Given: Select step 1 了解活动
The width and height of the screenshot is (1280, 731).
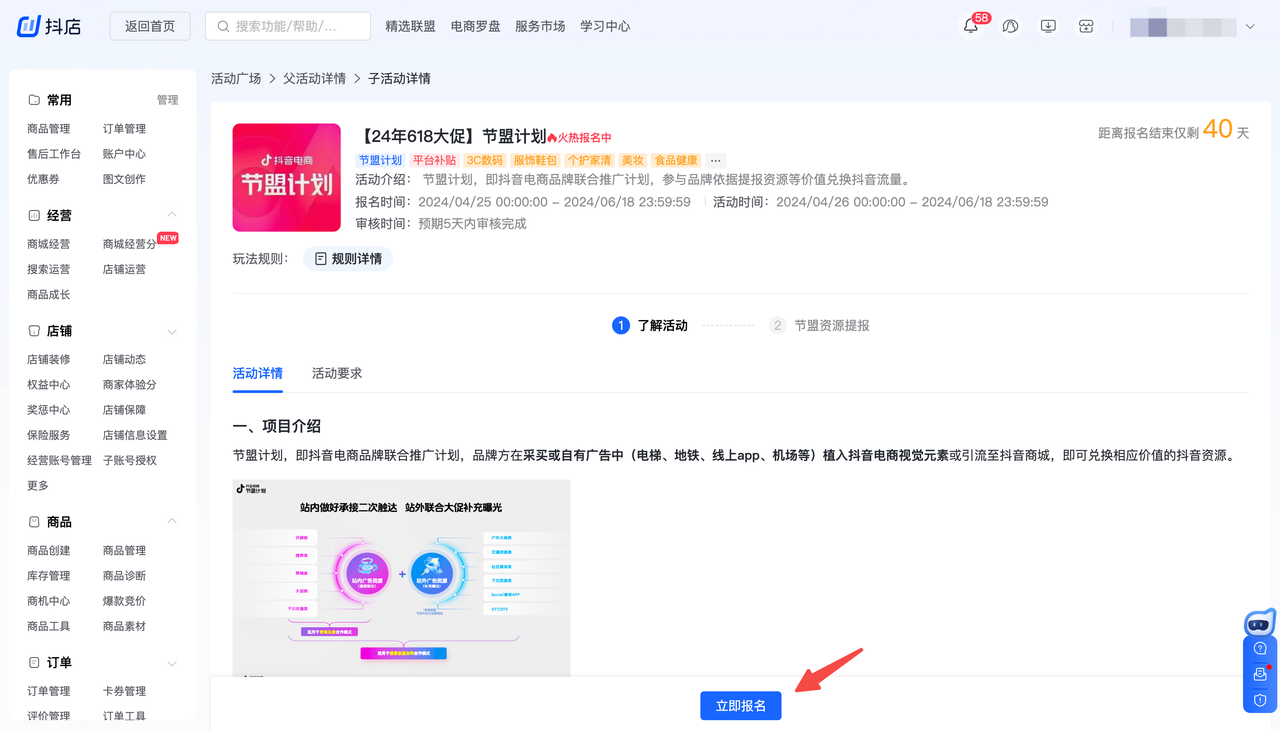Looking at the screenshot, I should pos(650,325).
